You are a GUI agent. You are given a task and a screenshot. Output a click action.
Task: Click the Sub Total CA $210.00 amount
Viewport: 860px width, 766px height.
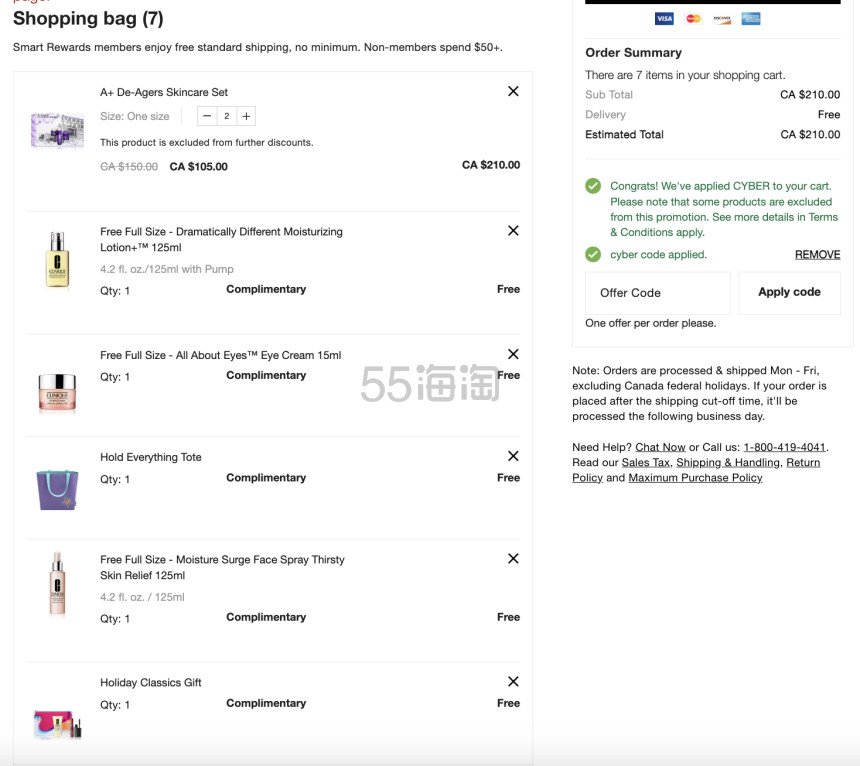(x=810, y=95)
